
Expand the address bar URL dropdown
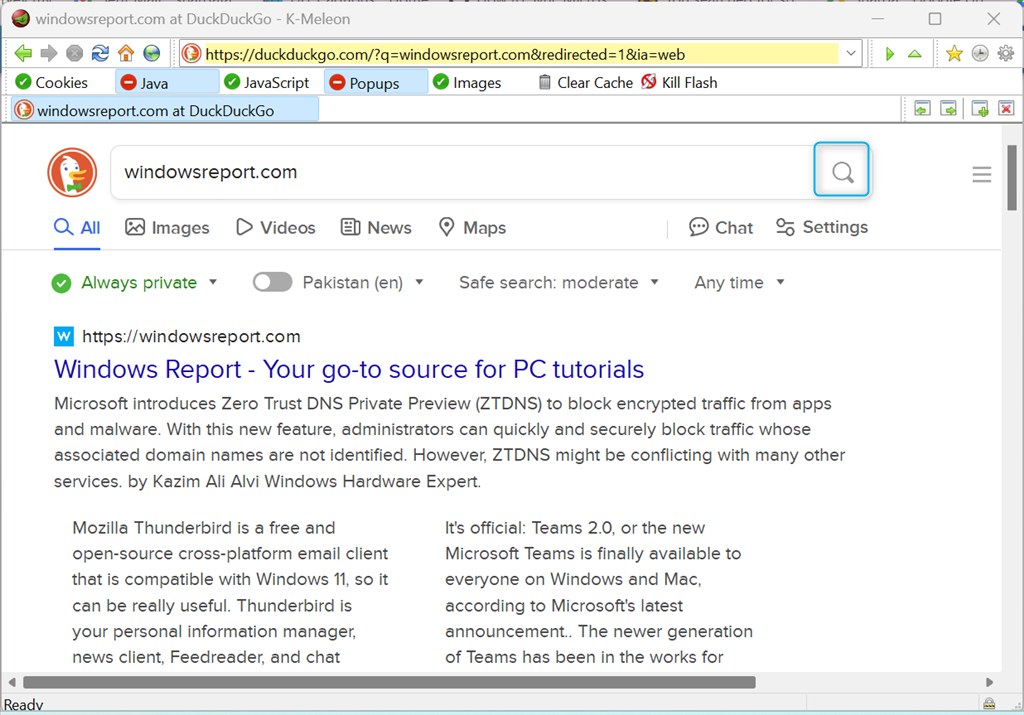(x=850, y=54)
